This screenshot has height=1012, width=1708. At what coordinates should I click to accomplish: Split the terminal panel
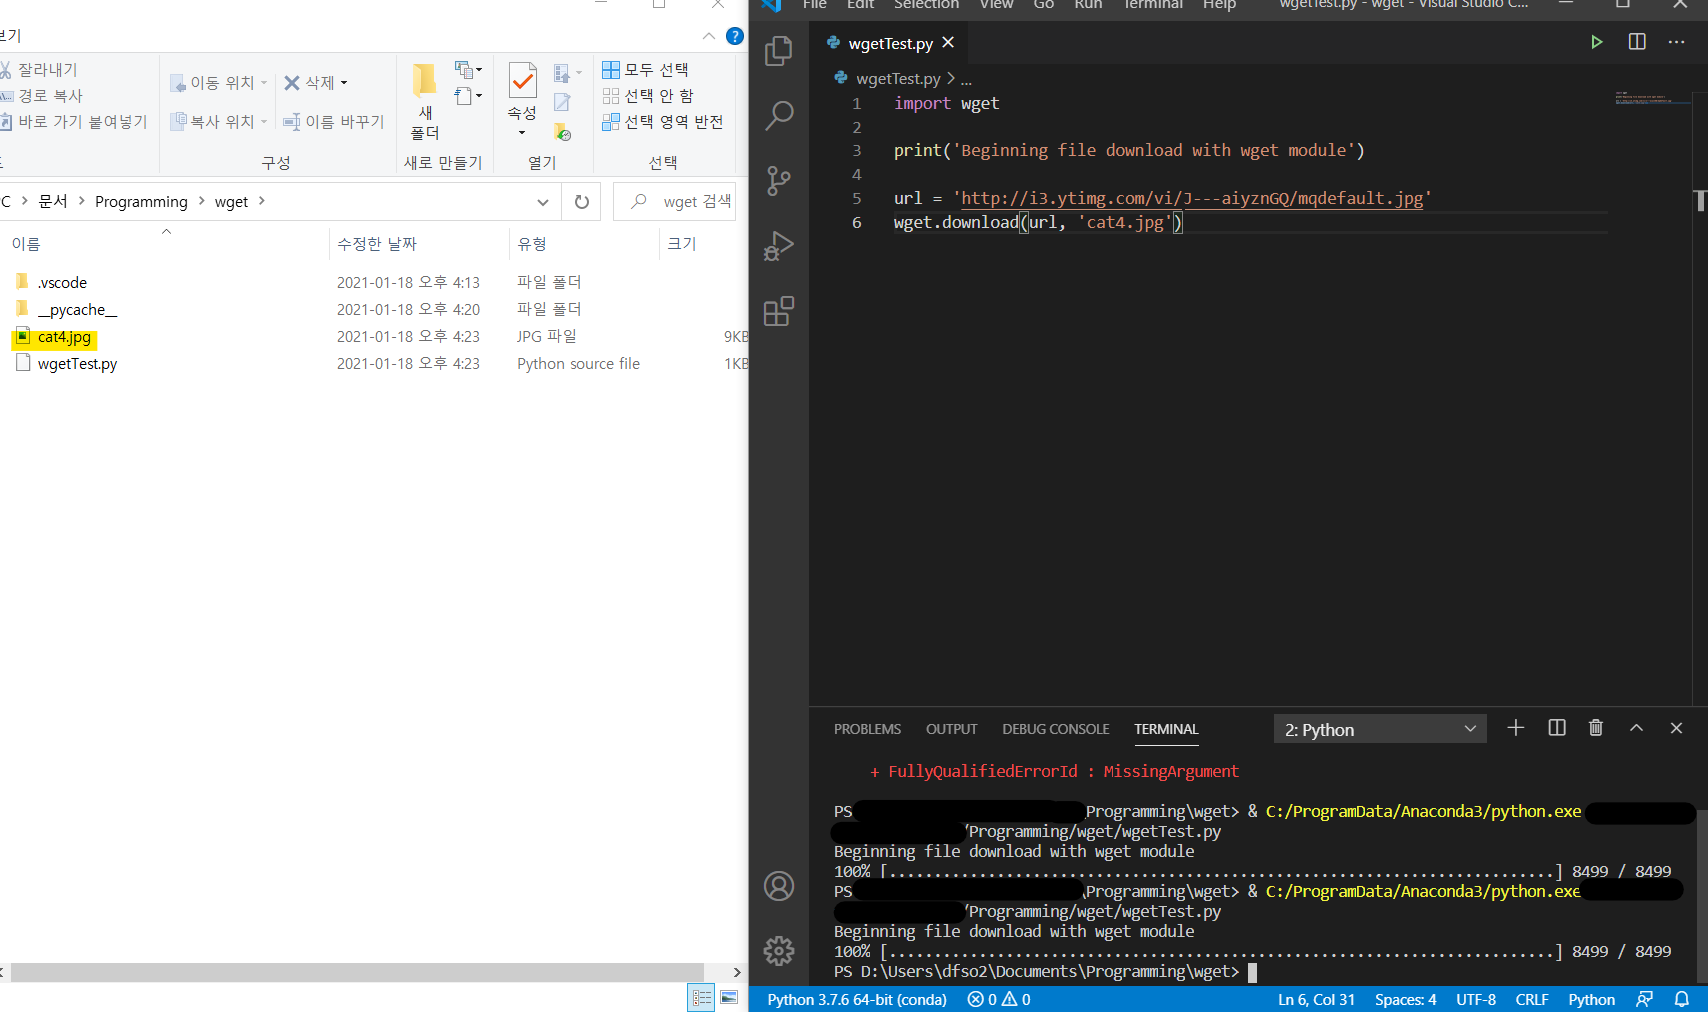[x=1557, y=728]
